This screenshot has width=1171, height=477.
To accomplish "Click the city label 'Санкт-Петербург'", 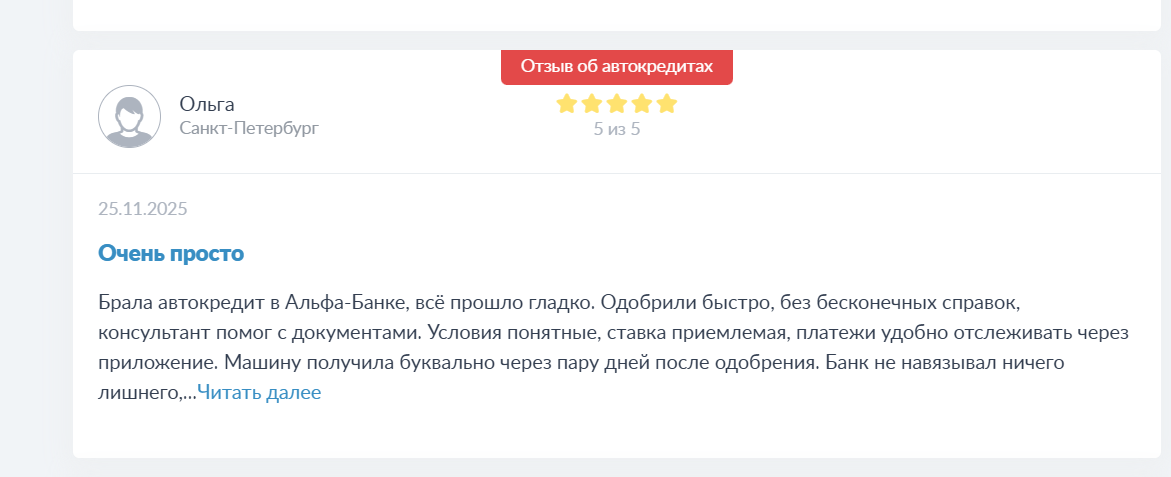I will 249,128.
